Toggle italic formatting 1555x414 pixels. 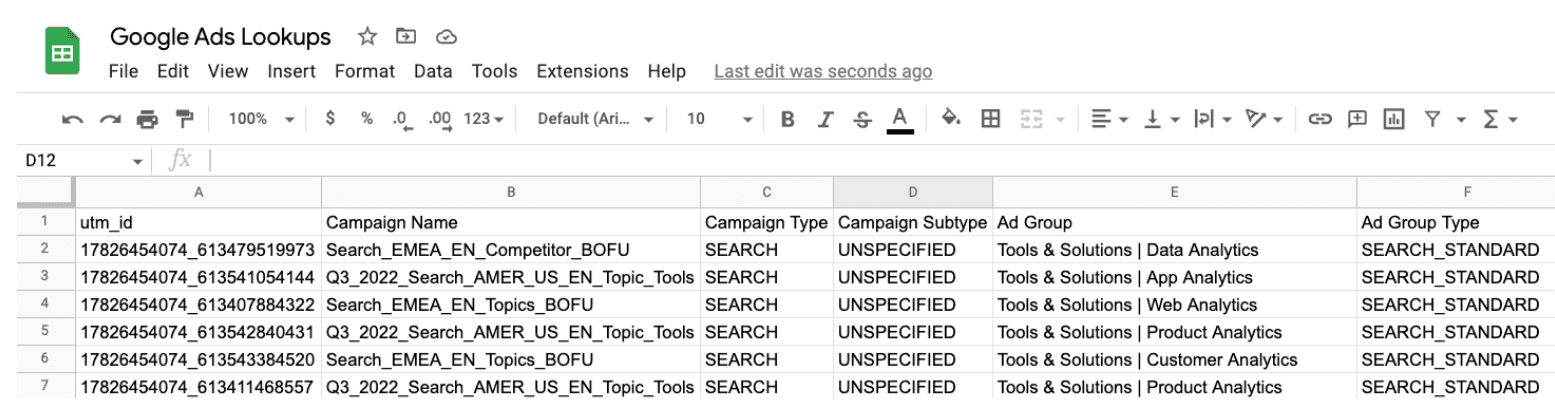[825, 119]
